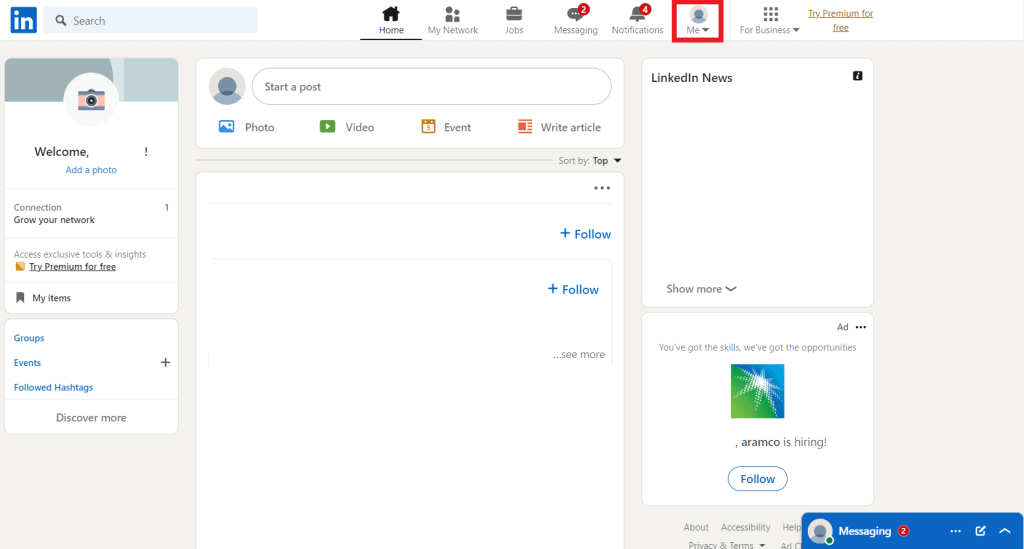Open the Messaging overlay title bar
The width and height of the screenshot is (1024, 549).
tap(912, 531)
